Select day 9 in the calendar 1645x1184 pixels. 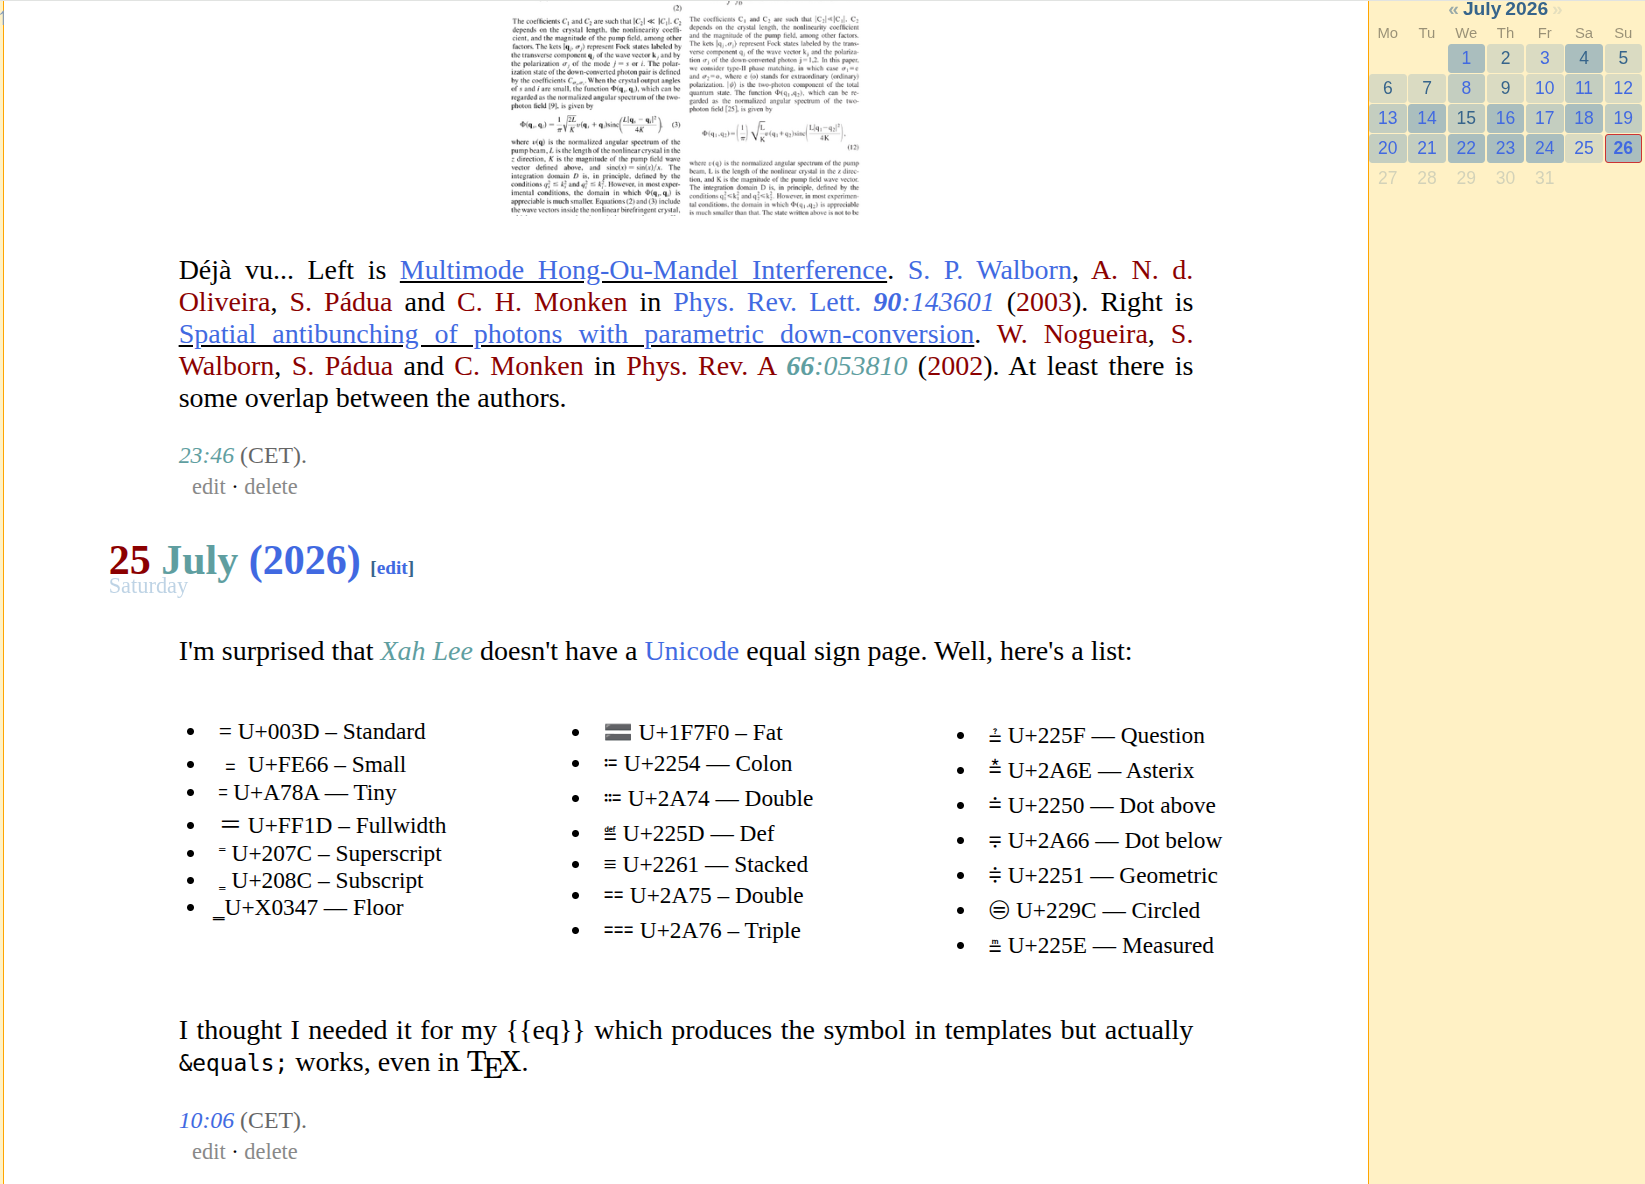pos(1505,88)
